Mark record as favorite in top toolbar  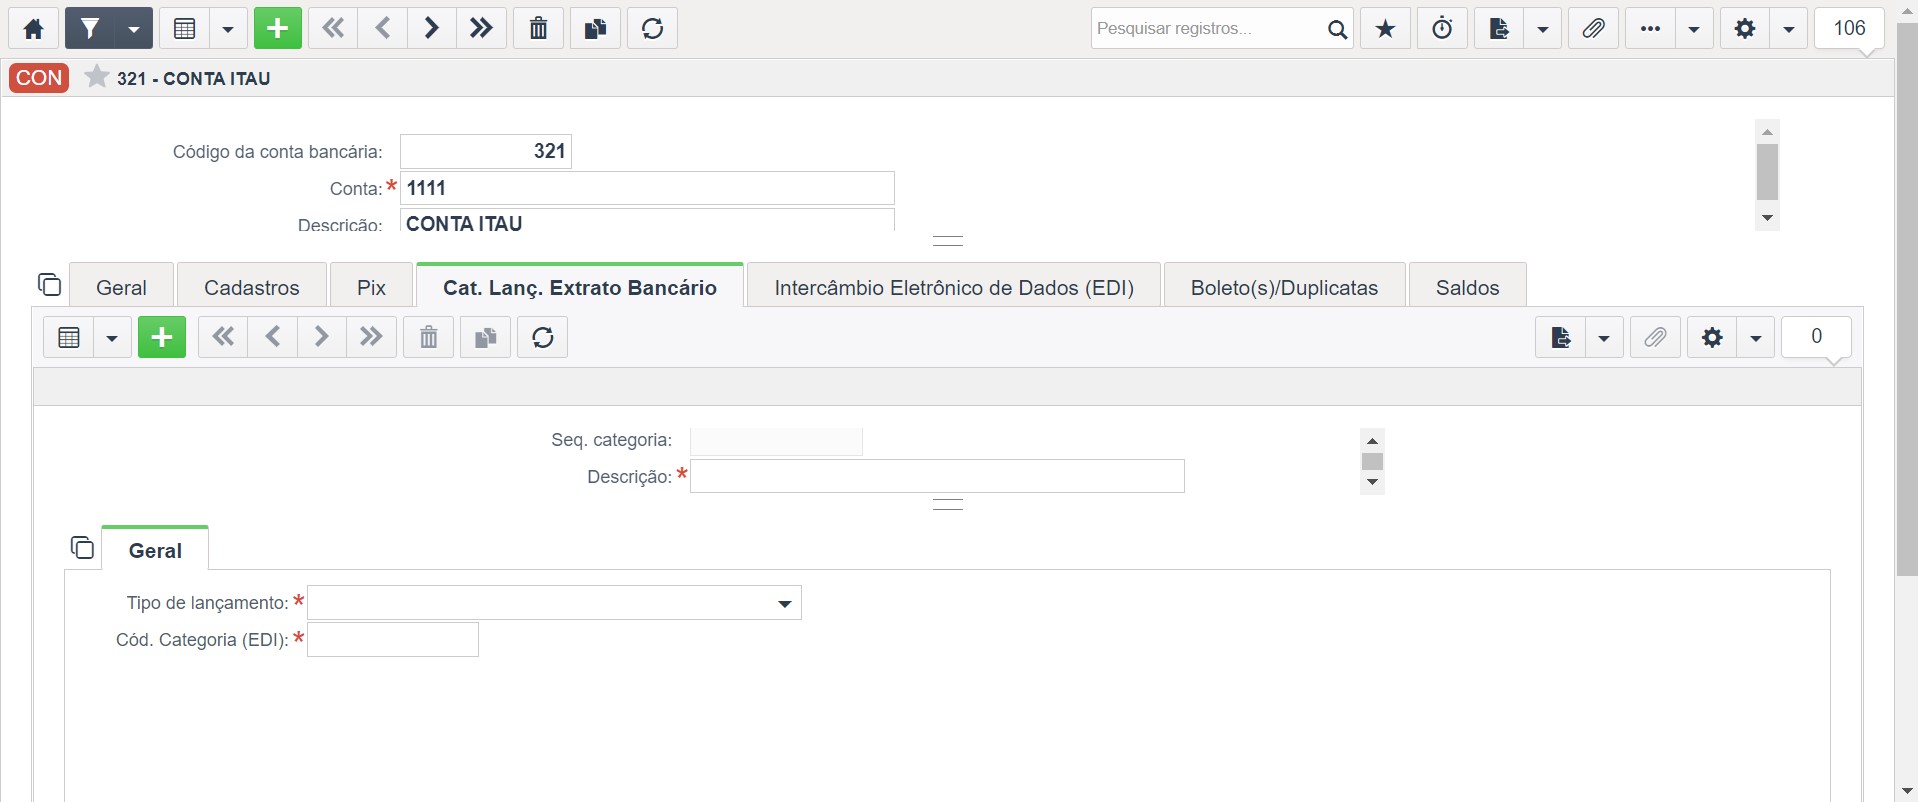click(x=1386, y=28)
